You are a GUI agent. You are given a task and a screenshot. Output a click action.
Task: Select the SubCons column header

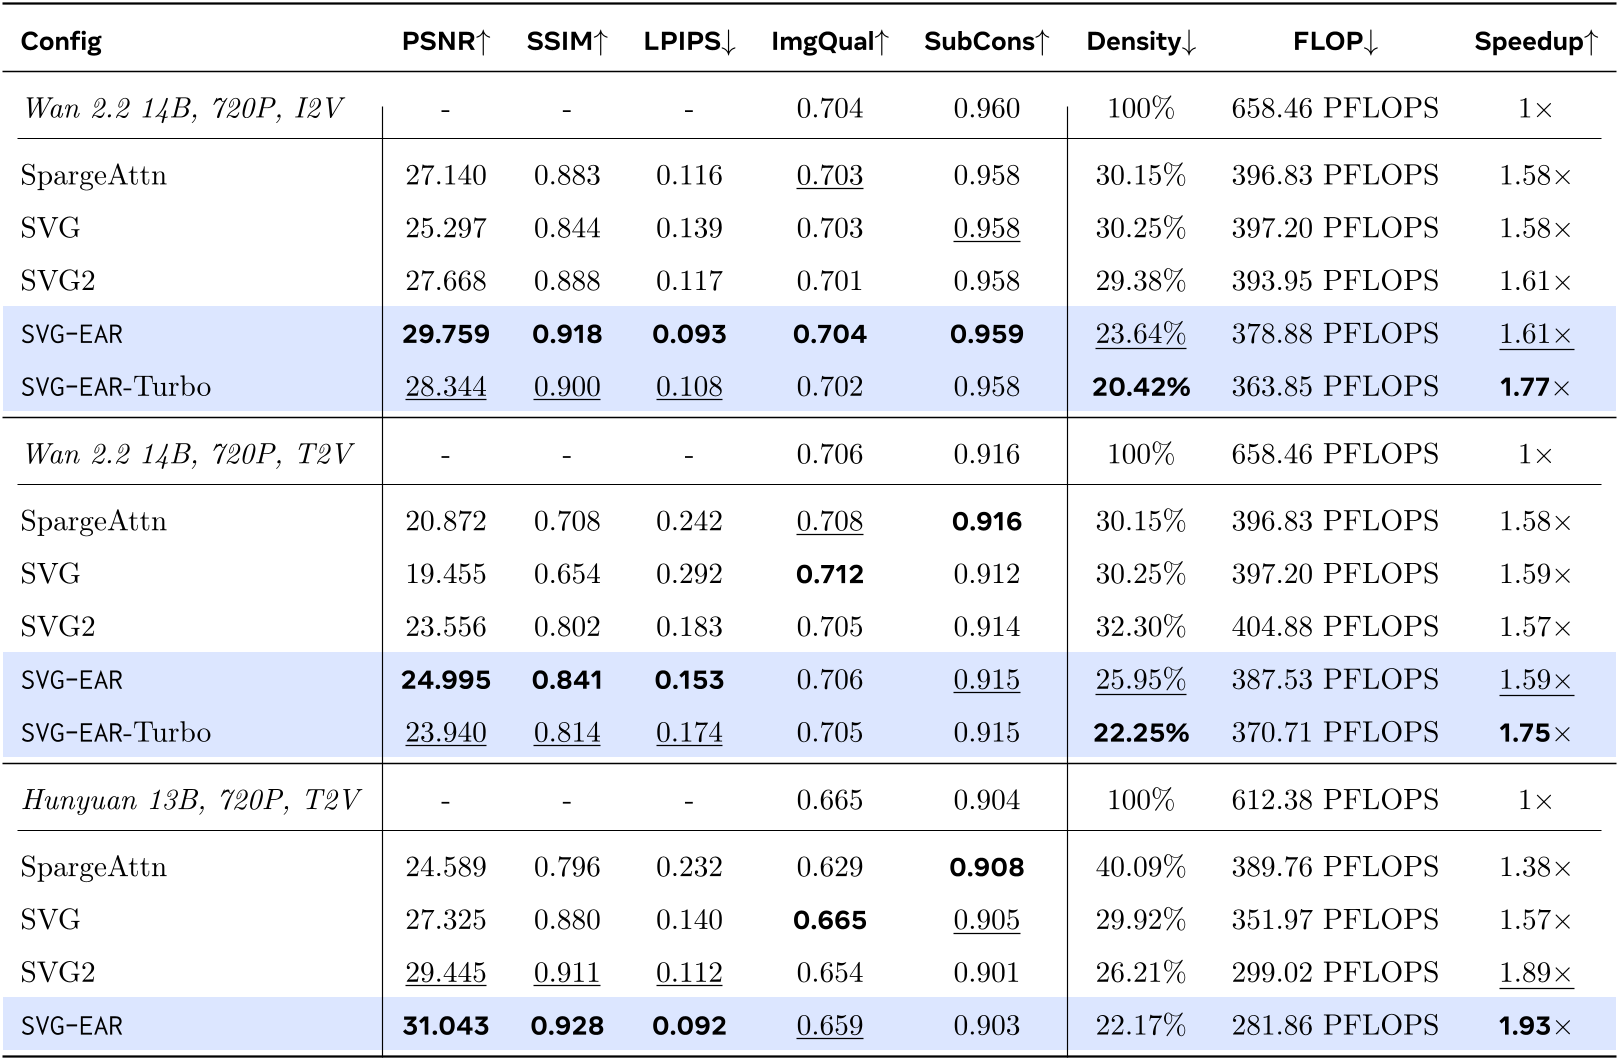click(986, 42)
